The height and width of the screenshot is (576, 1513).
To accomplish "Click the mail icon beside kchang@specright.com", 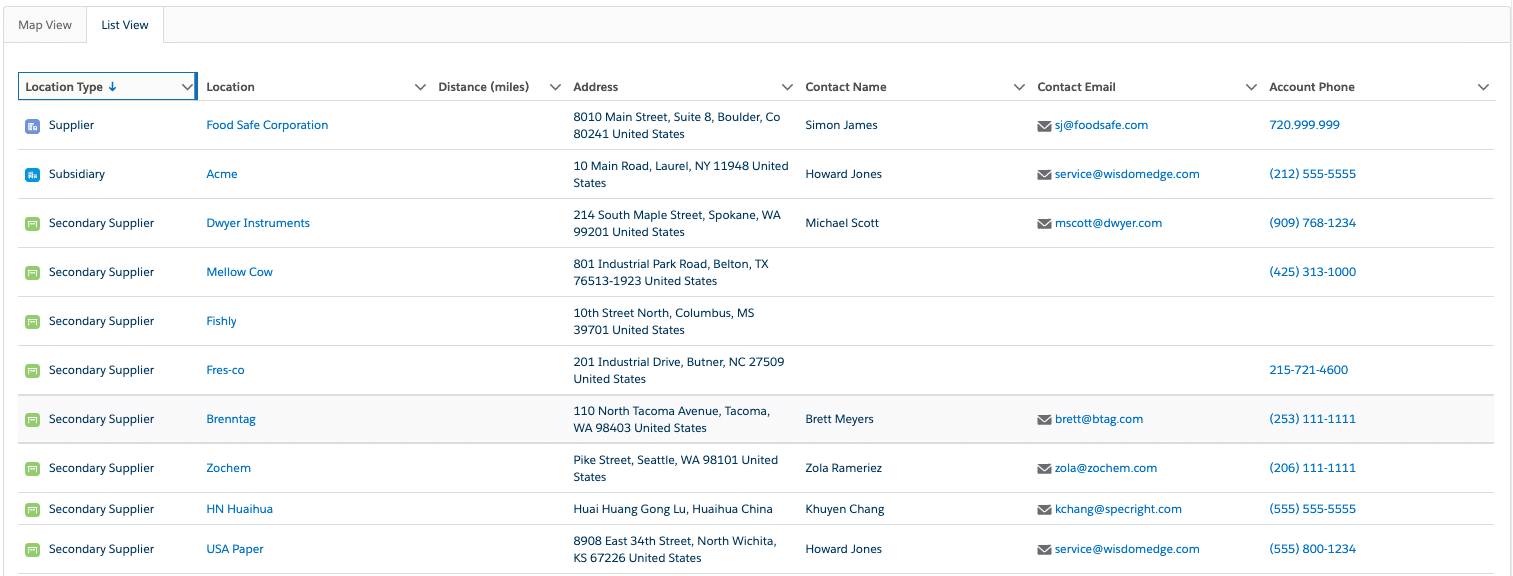I will pos(1045,510).
